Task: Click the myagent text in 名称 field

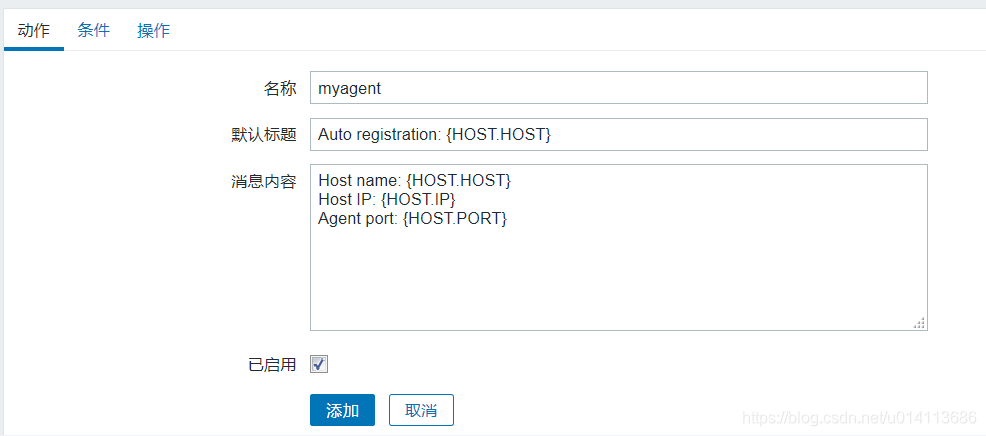Action: (x=349, y=88)
